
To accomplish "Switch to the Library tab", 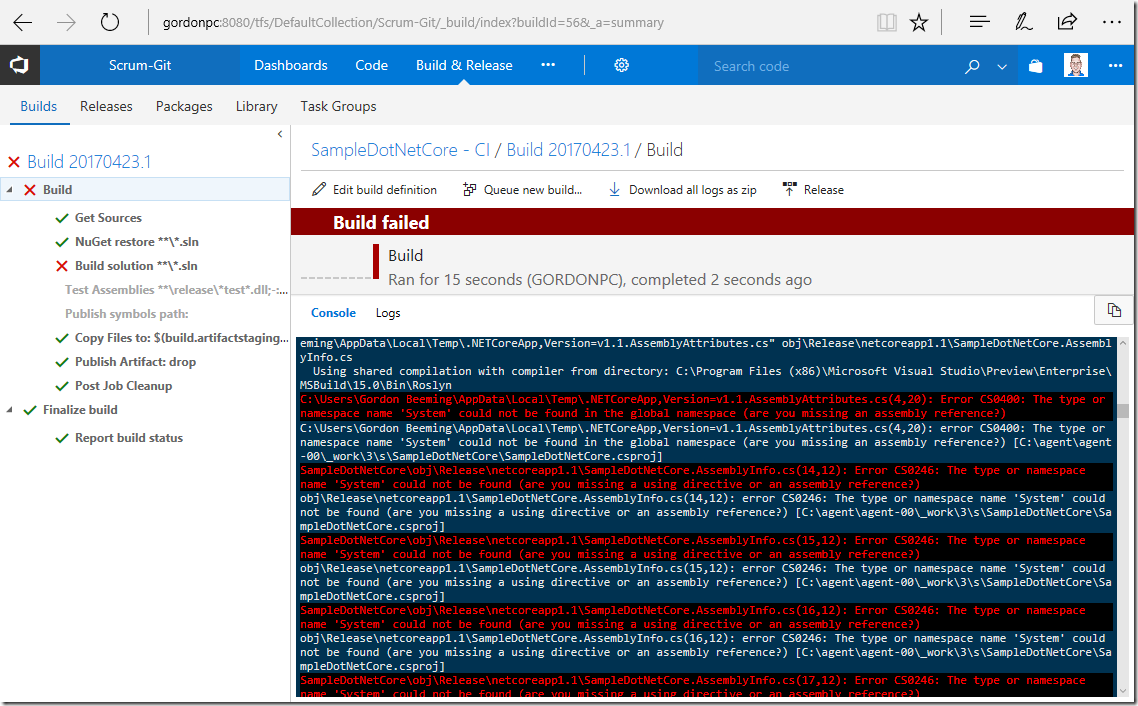I will tap(256, 106).
